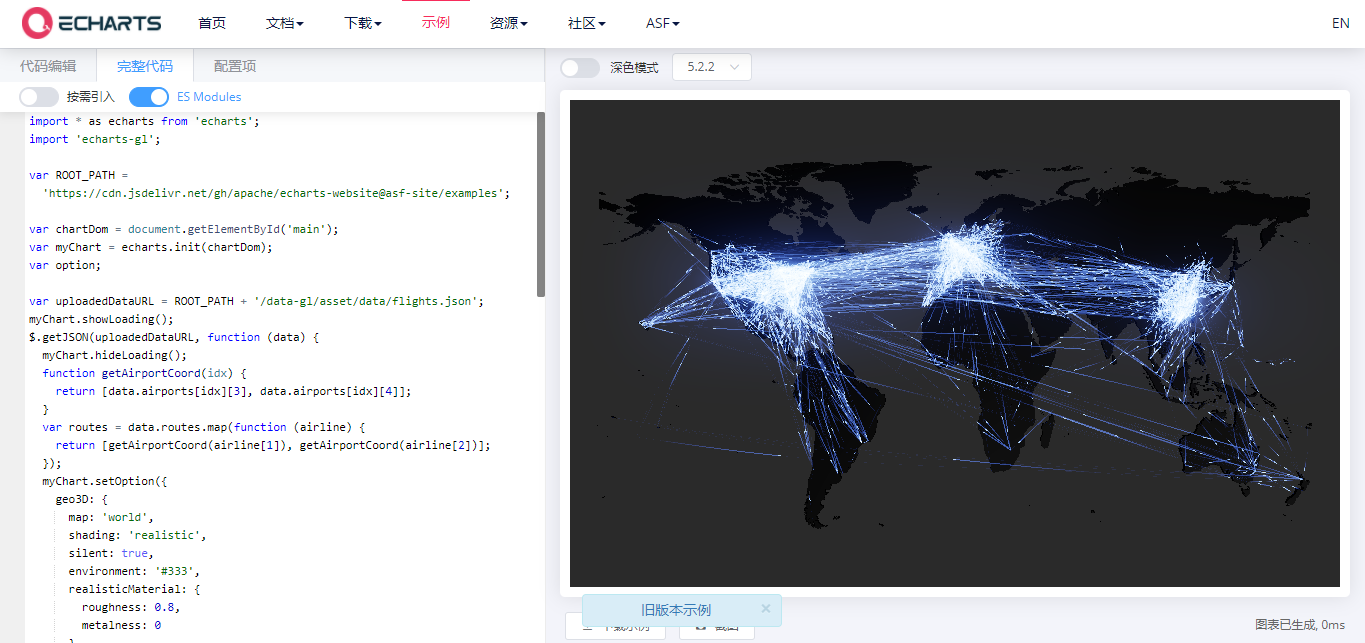Enable 深色模式 dark mode toggle

580,67
